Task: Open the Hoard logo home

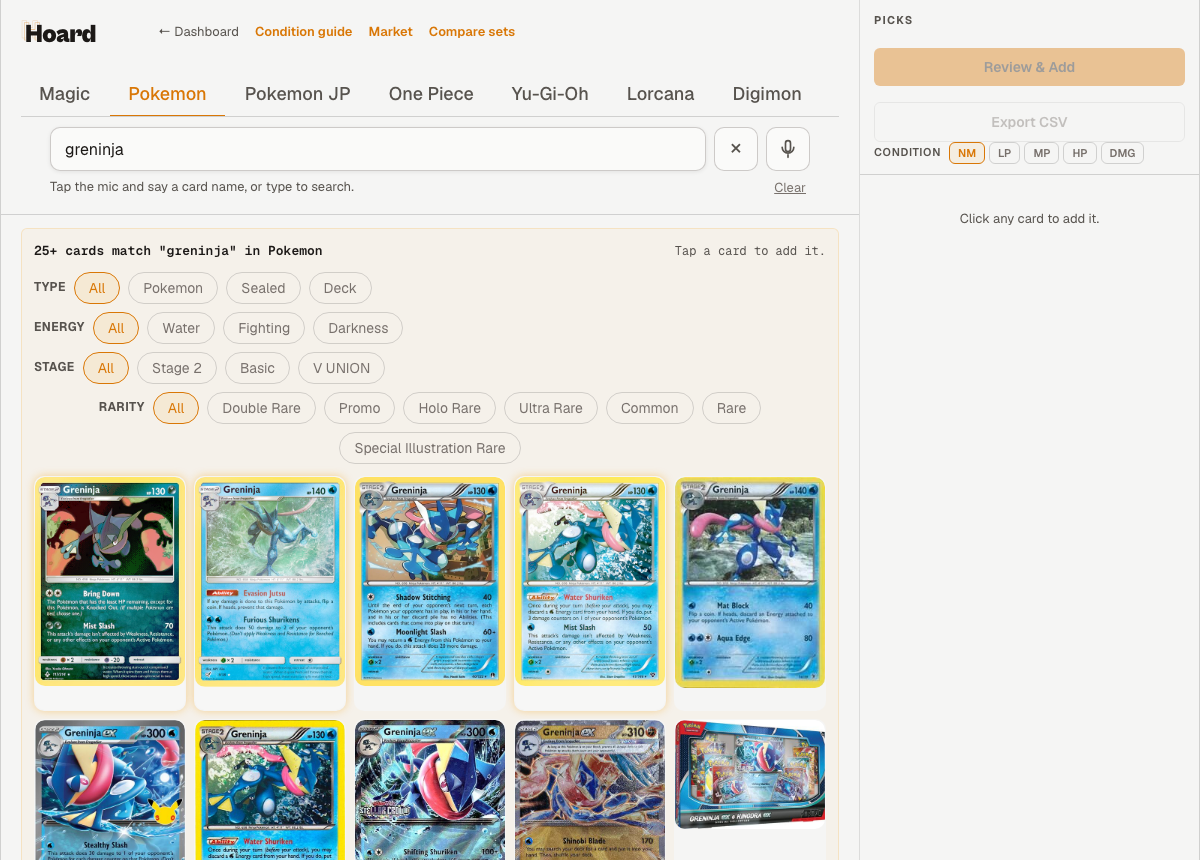Action: pos(60,33)
